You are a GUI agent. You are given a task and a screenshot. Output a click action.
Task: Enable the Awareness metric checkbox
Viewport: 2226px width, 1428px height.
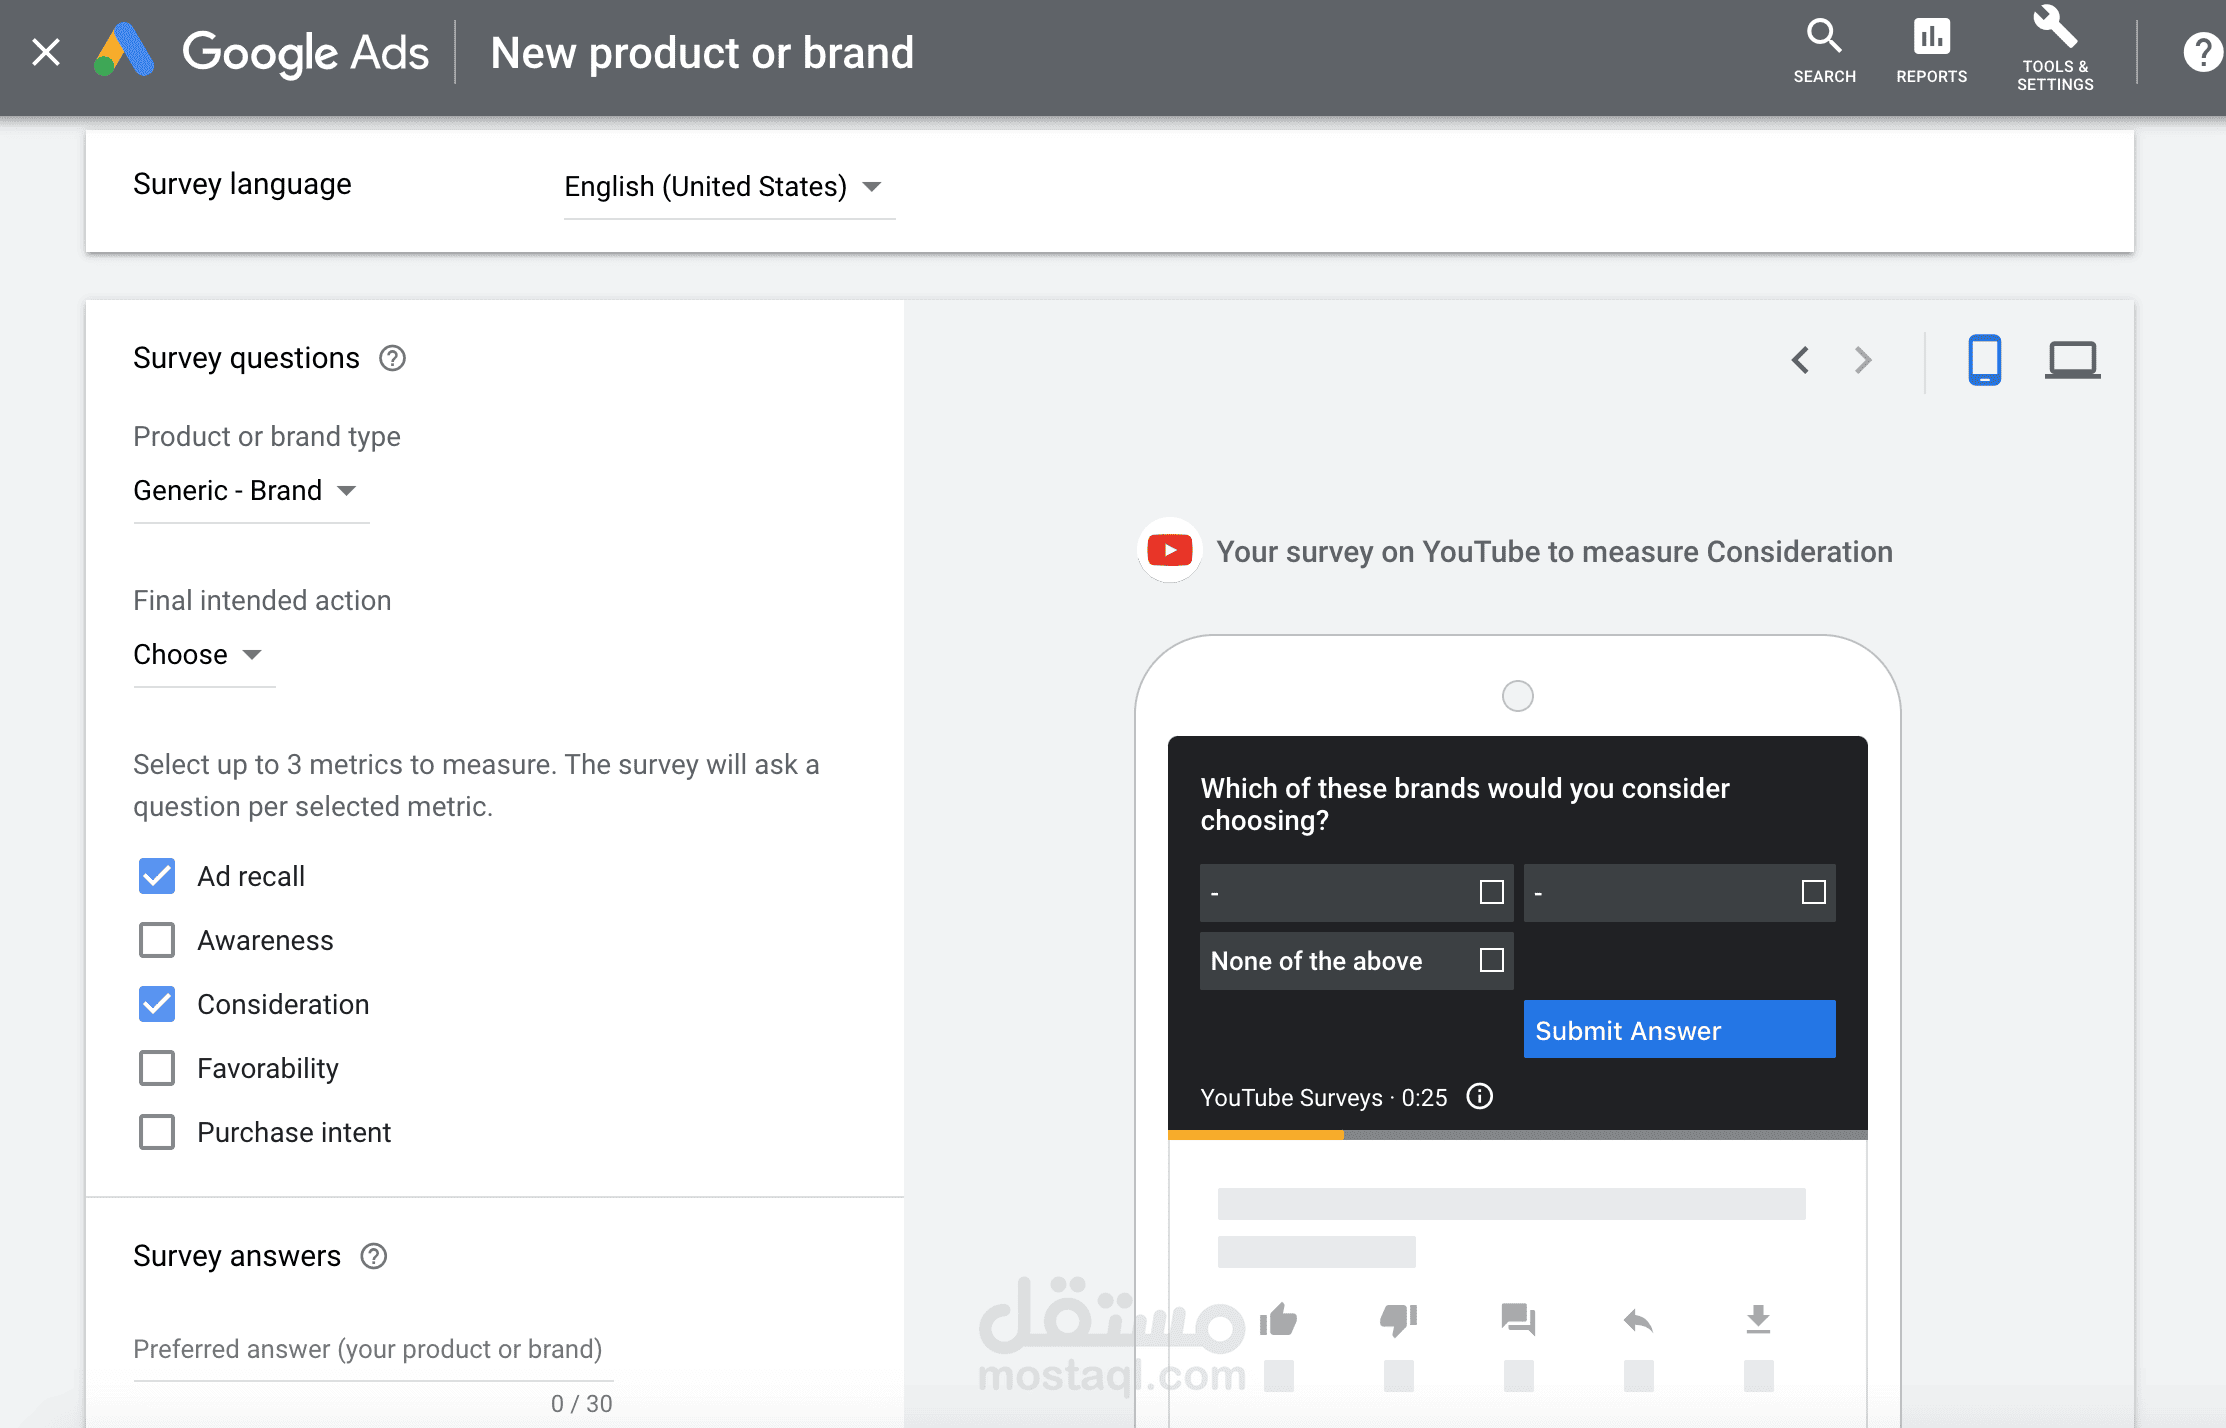tap(157, 940)
